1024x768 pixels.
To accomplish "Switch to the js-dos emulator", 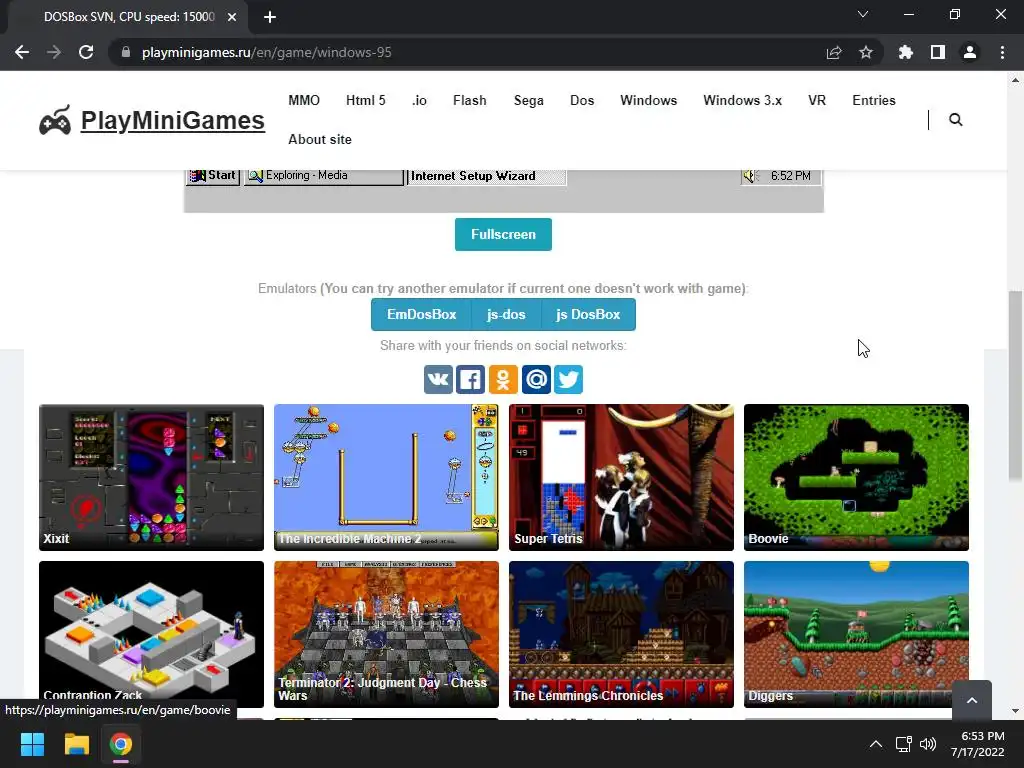I will click(x=506, y=315).
